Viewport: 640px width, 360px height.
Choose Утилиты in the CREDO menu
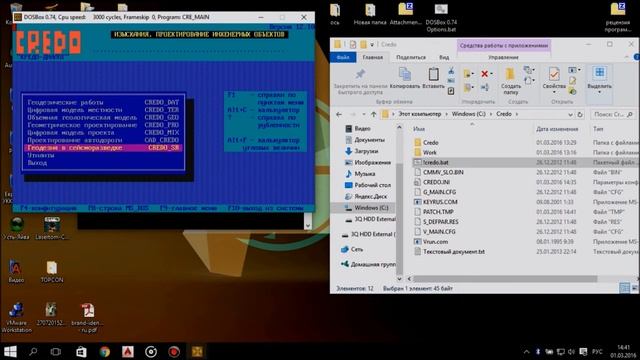click(x=41, y=155)
